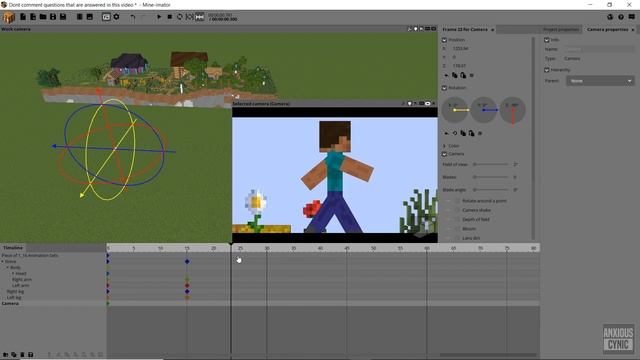The image size is (640, 360).
Task: Click the copy icon under Rotation dials
Action: 463,133
